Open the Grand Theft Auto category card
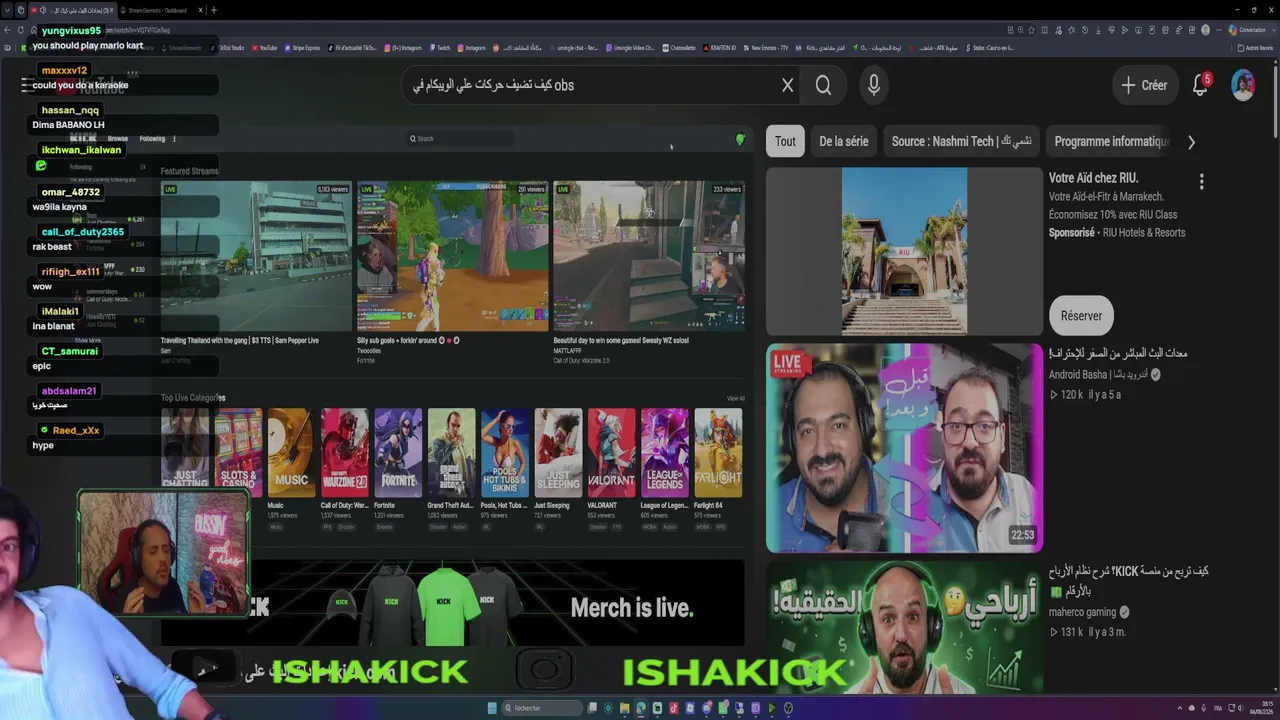Screen dimensions: 1280x720 point(451,453)
